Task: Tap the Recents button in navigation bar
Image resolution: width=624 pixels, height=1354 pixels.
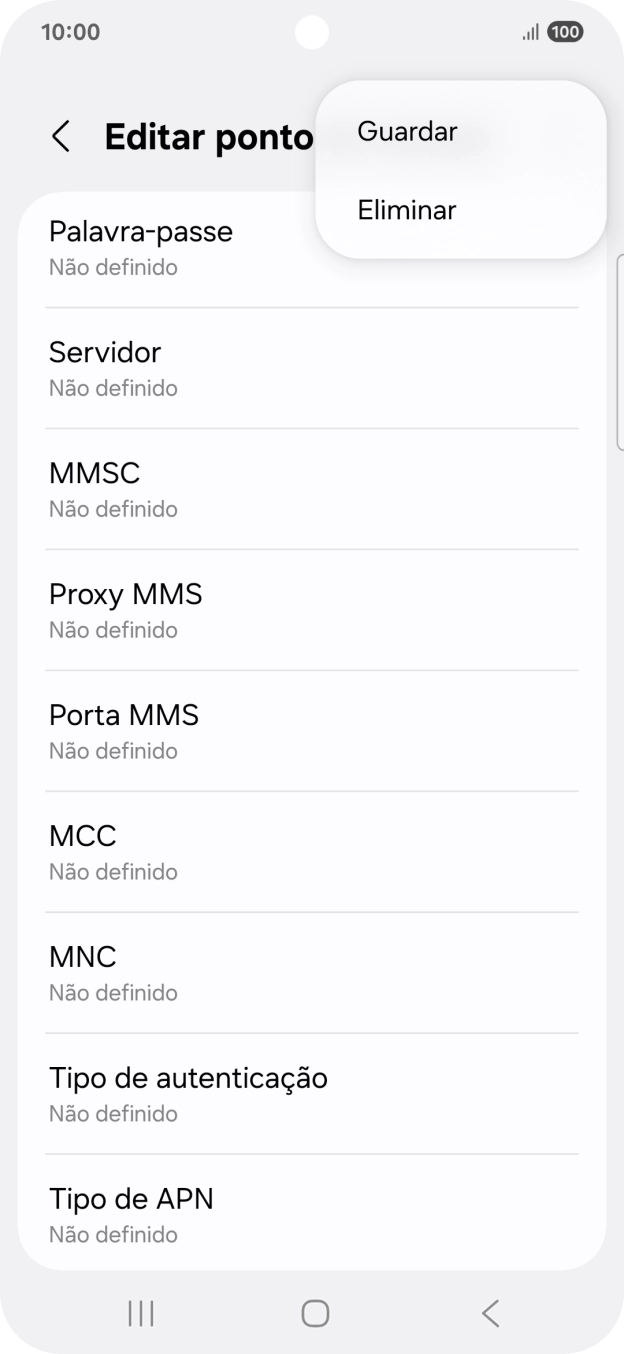Action: pos(140,1314)
